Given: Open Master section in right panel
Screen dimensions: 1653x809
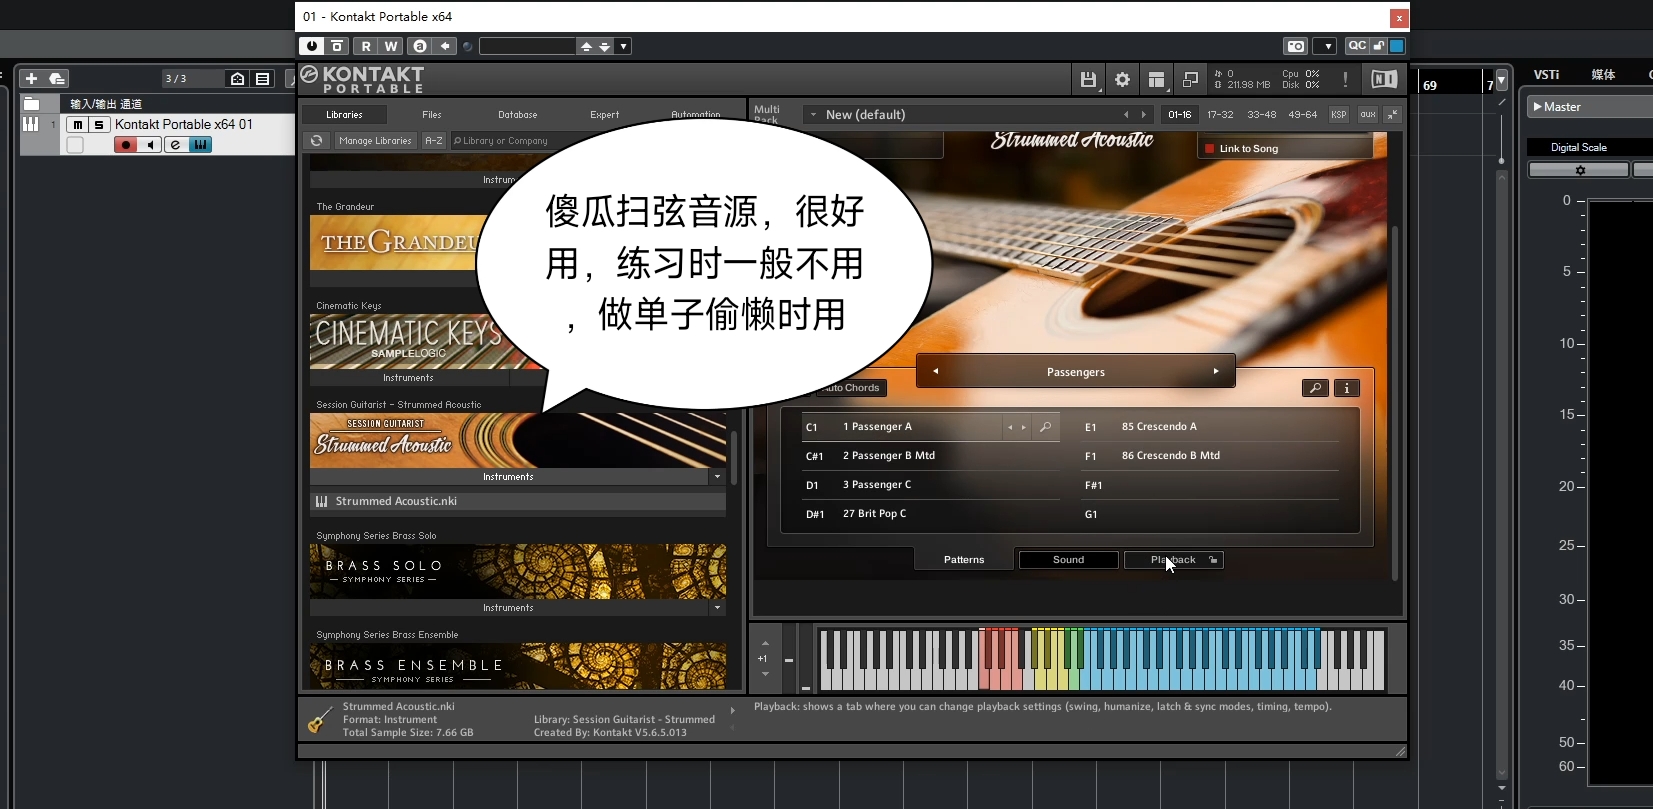Looking at the screenshot, I should tap(1589, 107).
